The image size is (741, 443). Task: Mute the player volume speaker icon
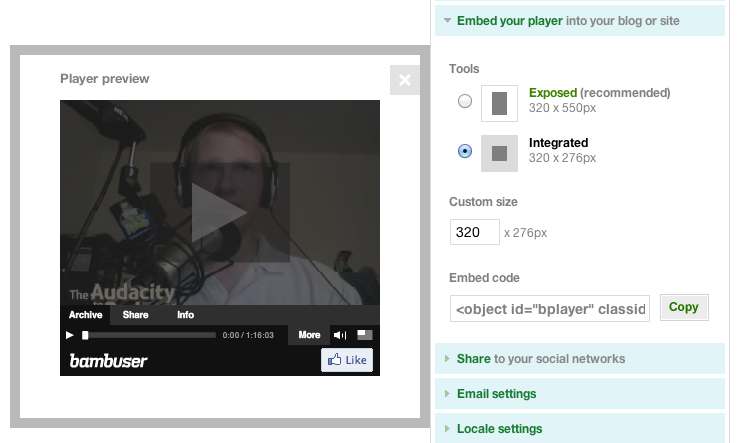pyautogui.click(x=340, y=335)
